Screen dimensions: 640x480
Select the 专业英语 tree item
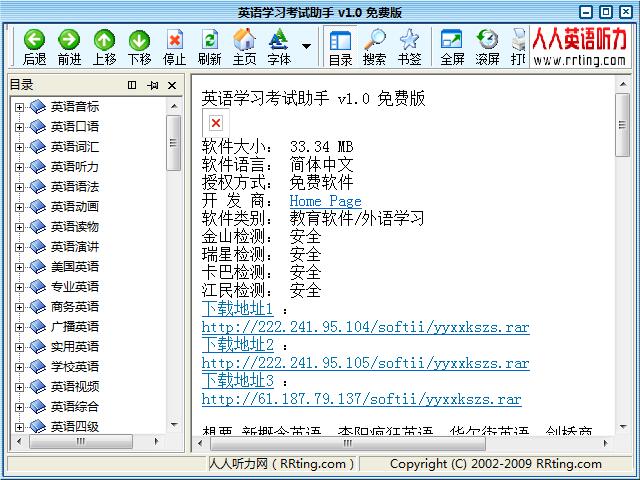(75, 287)
